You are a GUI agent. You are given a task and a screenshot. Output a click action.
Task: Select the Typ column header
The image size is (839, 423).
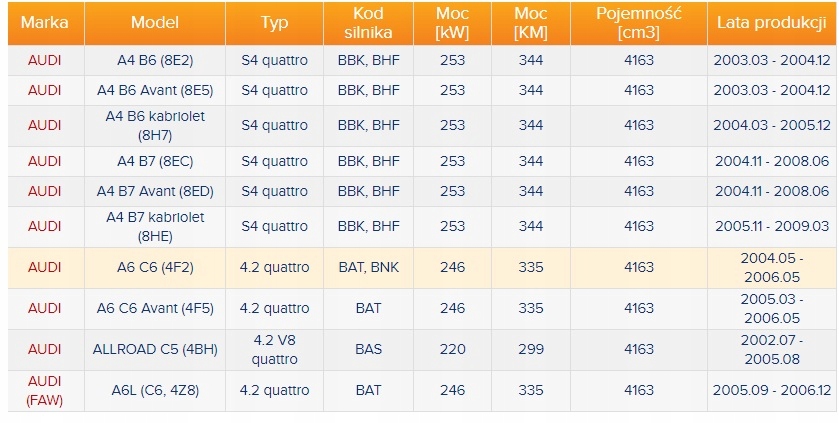(x=274, y=23)
